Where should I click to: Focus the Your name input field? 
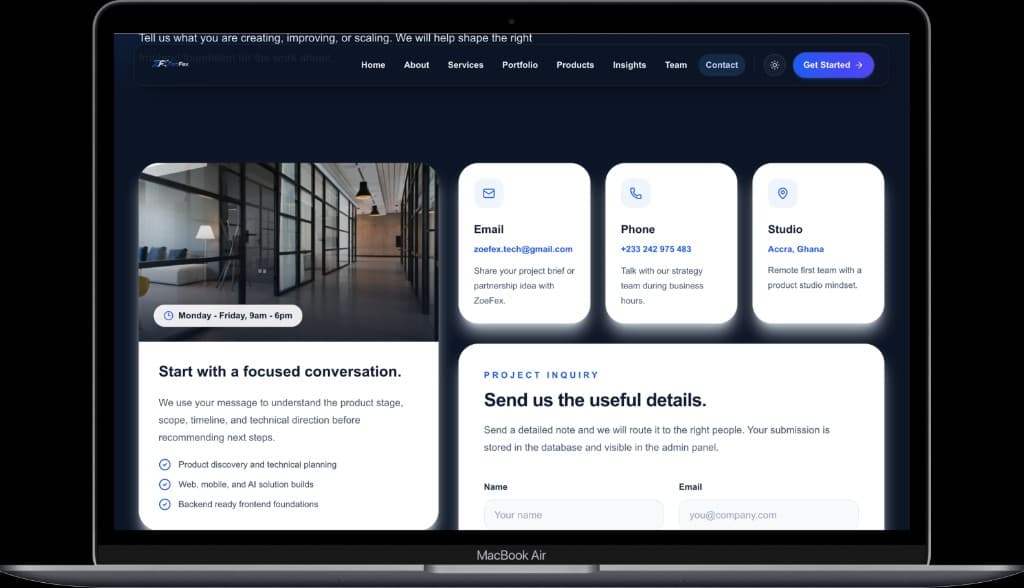point(573,515)
